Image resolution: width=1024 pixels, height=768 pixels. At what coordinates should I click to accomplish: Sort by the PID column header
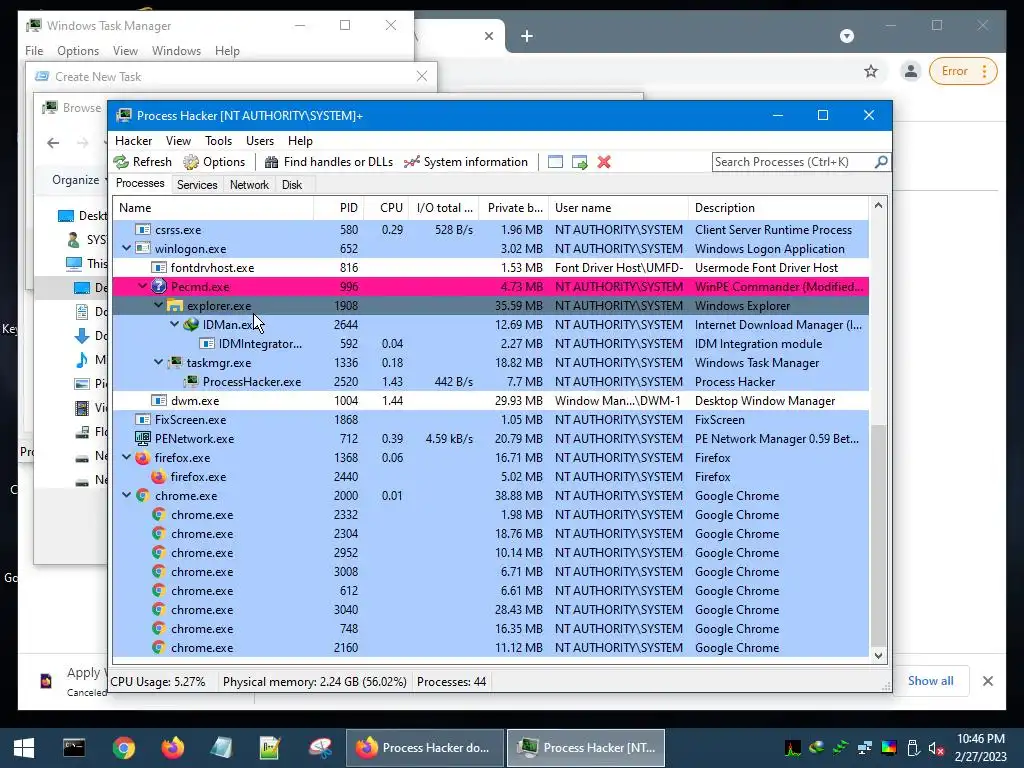click(x=339, y=208)
